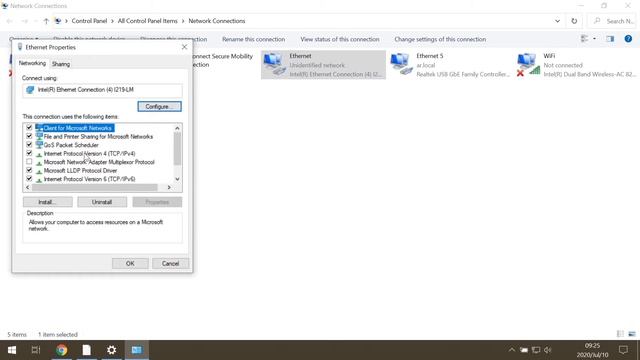Switch to the Networking tab

[x=32, y=63]
